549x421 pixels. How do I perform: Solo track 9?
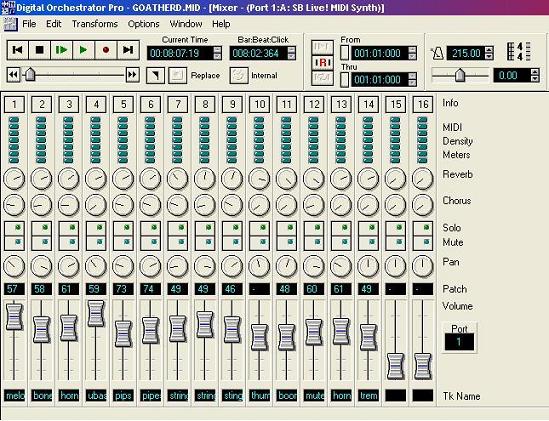pyautogui.click(x=232, y=228)
